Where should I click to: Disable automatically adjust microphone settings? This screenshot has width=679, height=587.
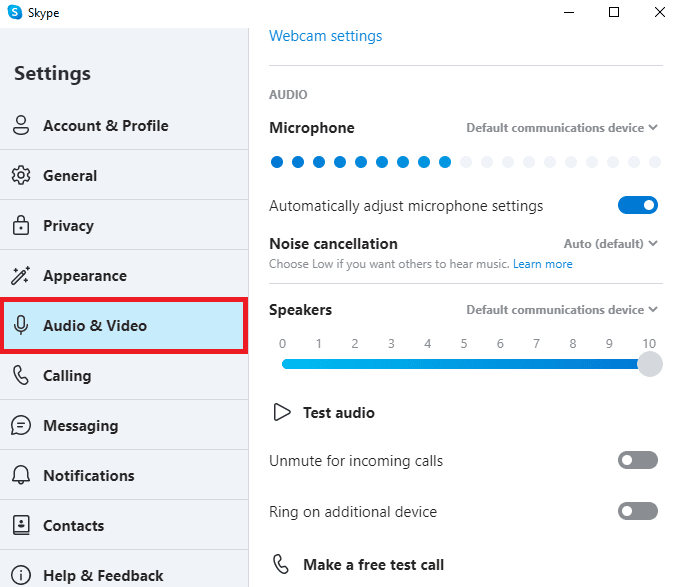click(637, 205)
